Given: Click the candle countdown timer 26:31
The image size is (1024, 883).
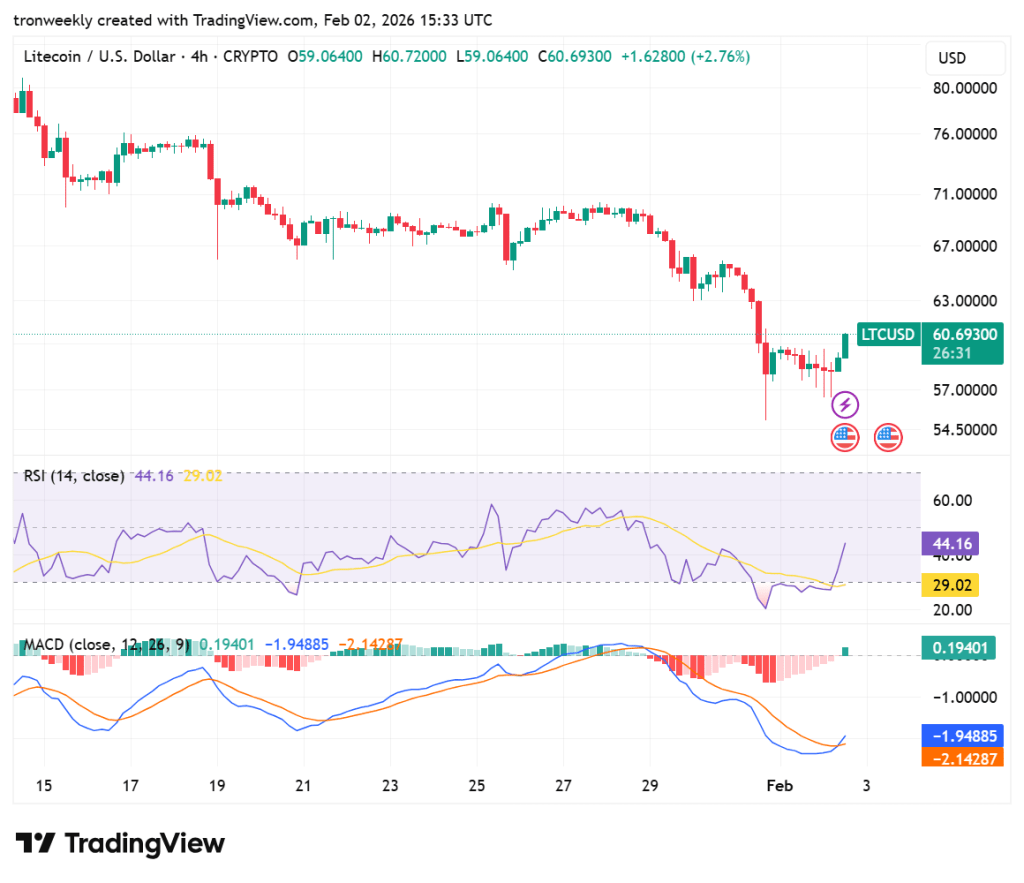Looking at the screenshot, I should pos(952,353).
